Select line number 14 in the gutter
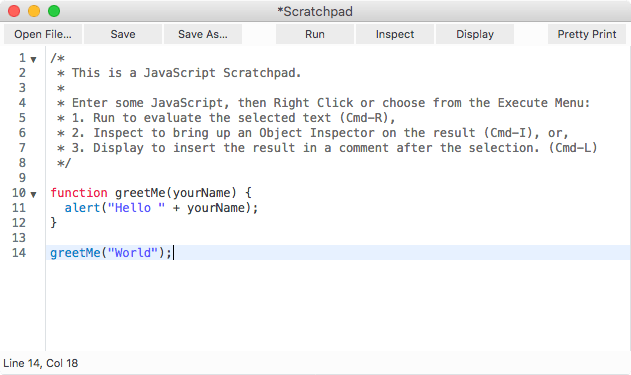The height and width of the screenshot is (375, 631). click(x=19, y=253)
